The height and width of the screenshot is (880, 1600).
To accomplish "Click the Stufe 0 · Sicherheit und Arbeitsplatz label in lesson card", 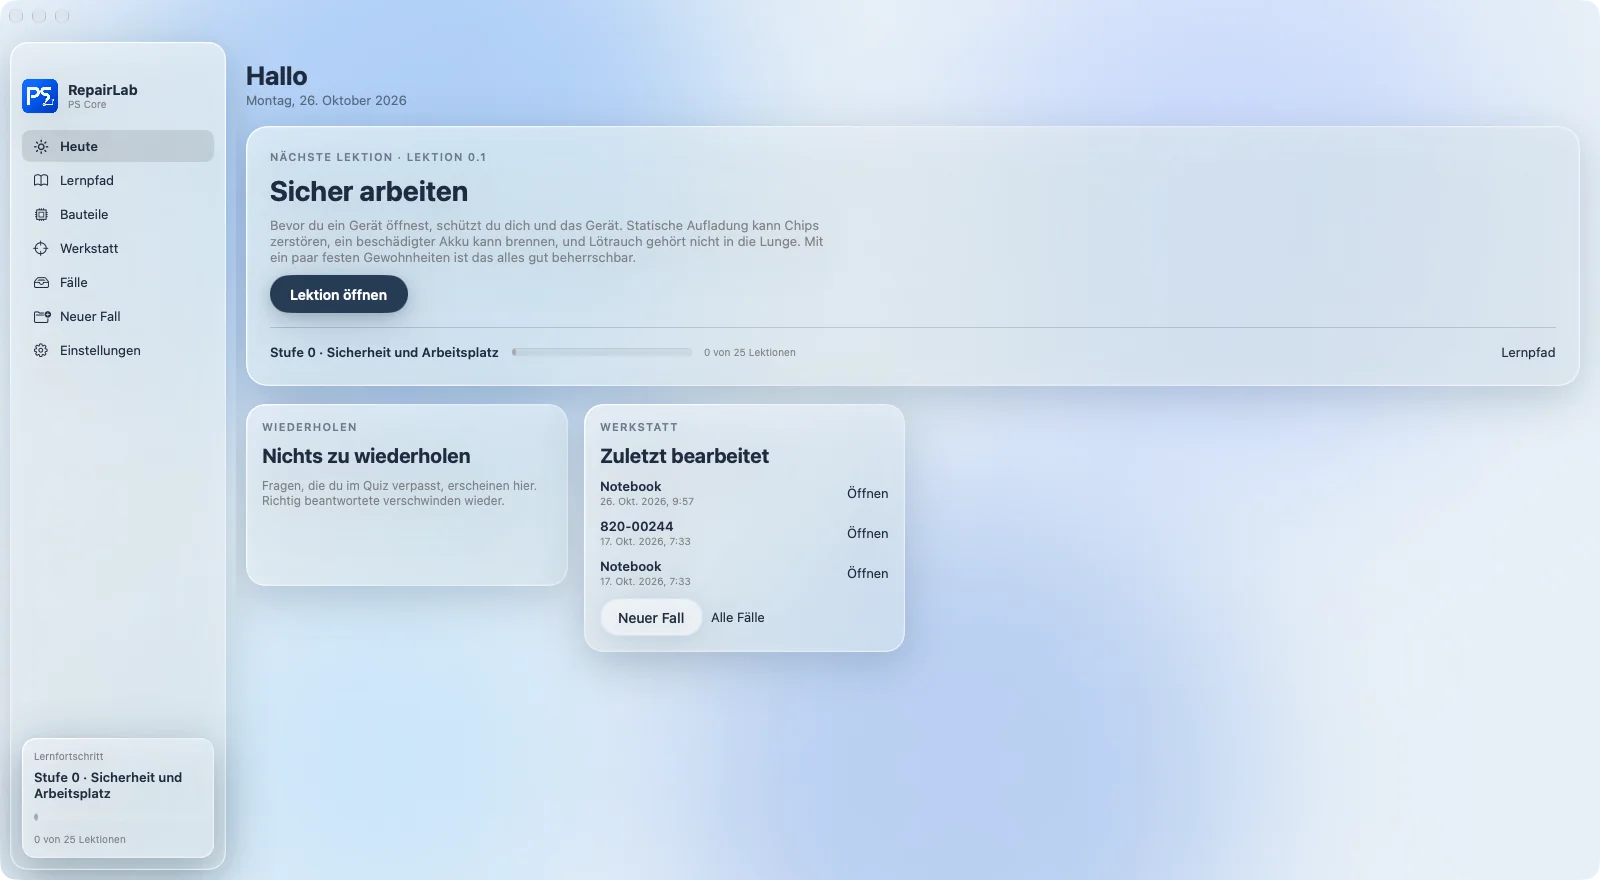I will coord(384,352).
